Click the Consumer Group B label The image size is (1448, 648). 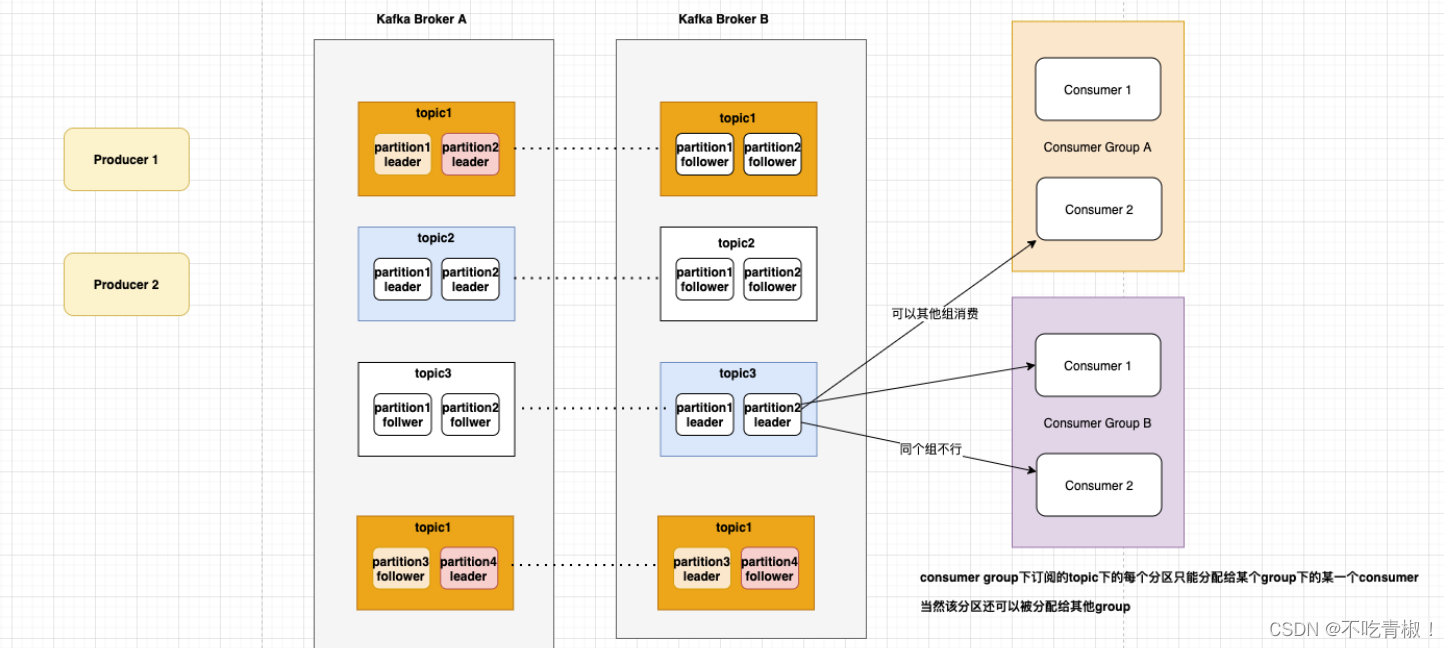1097,423
